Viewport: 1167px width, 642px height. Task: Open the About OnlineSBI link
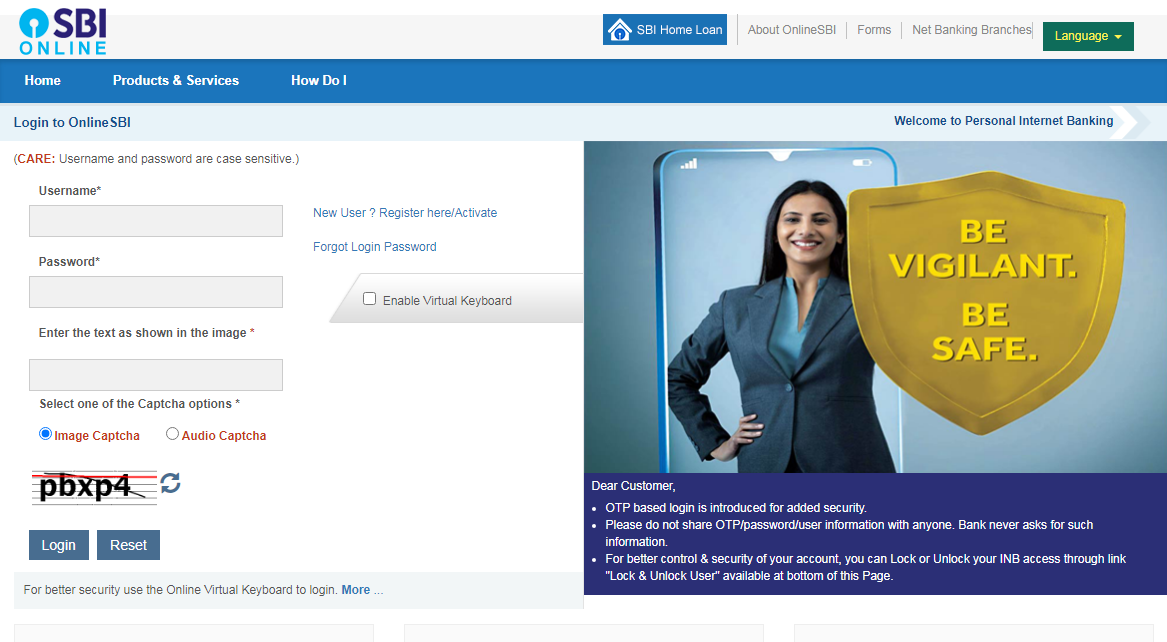(792, 30)
